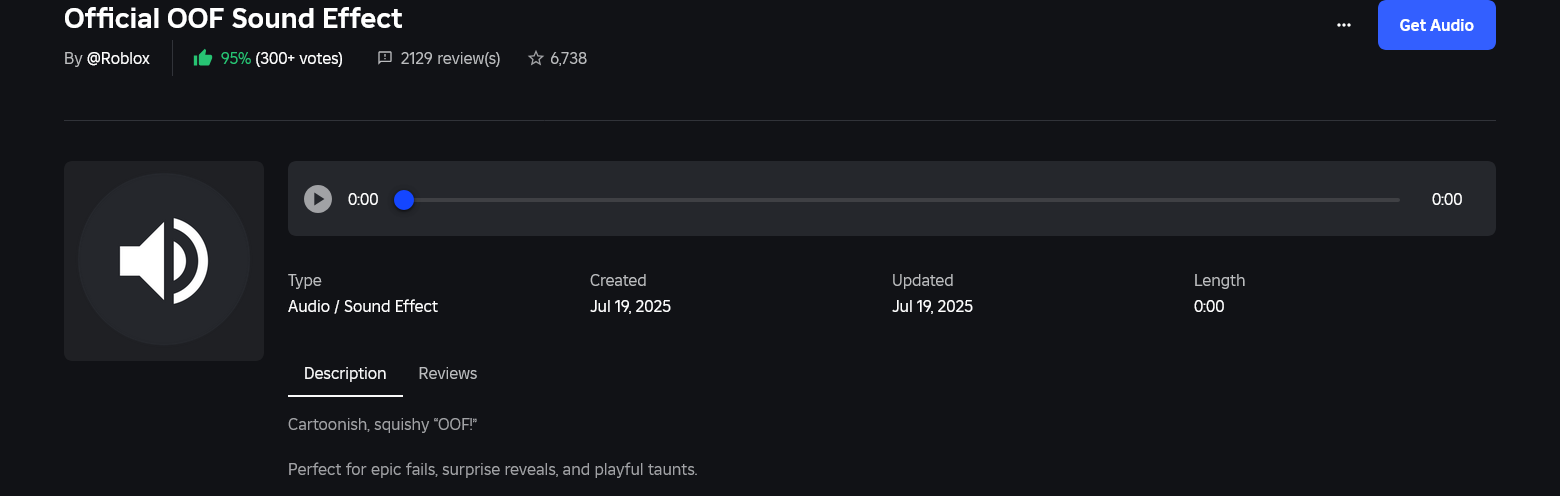Click the 2129 review(s) count
This screenshot has height=496, width=1560.
[x=450, y=58]
